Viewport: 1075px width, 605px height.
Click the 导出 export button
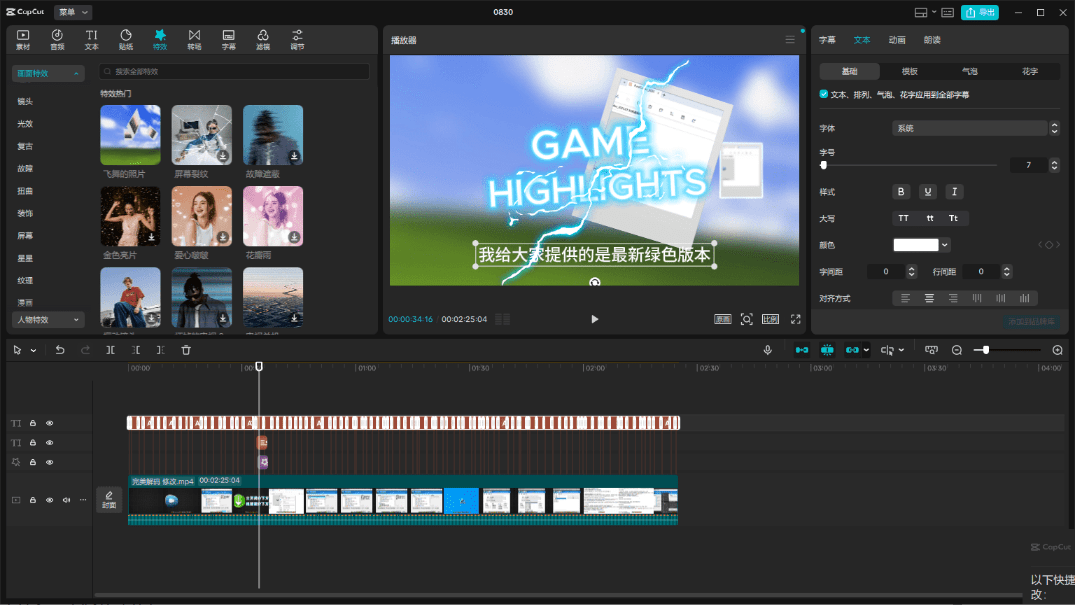[980, 12]
